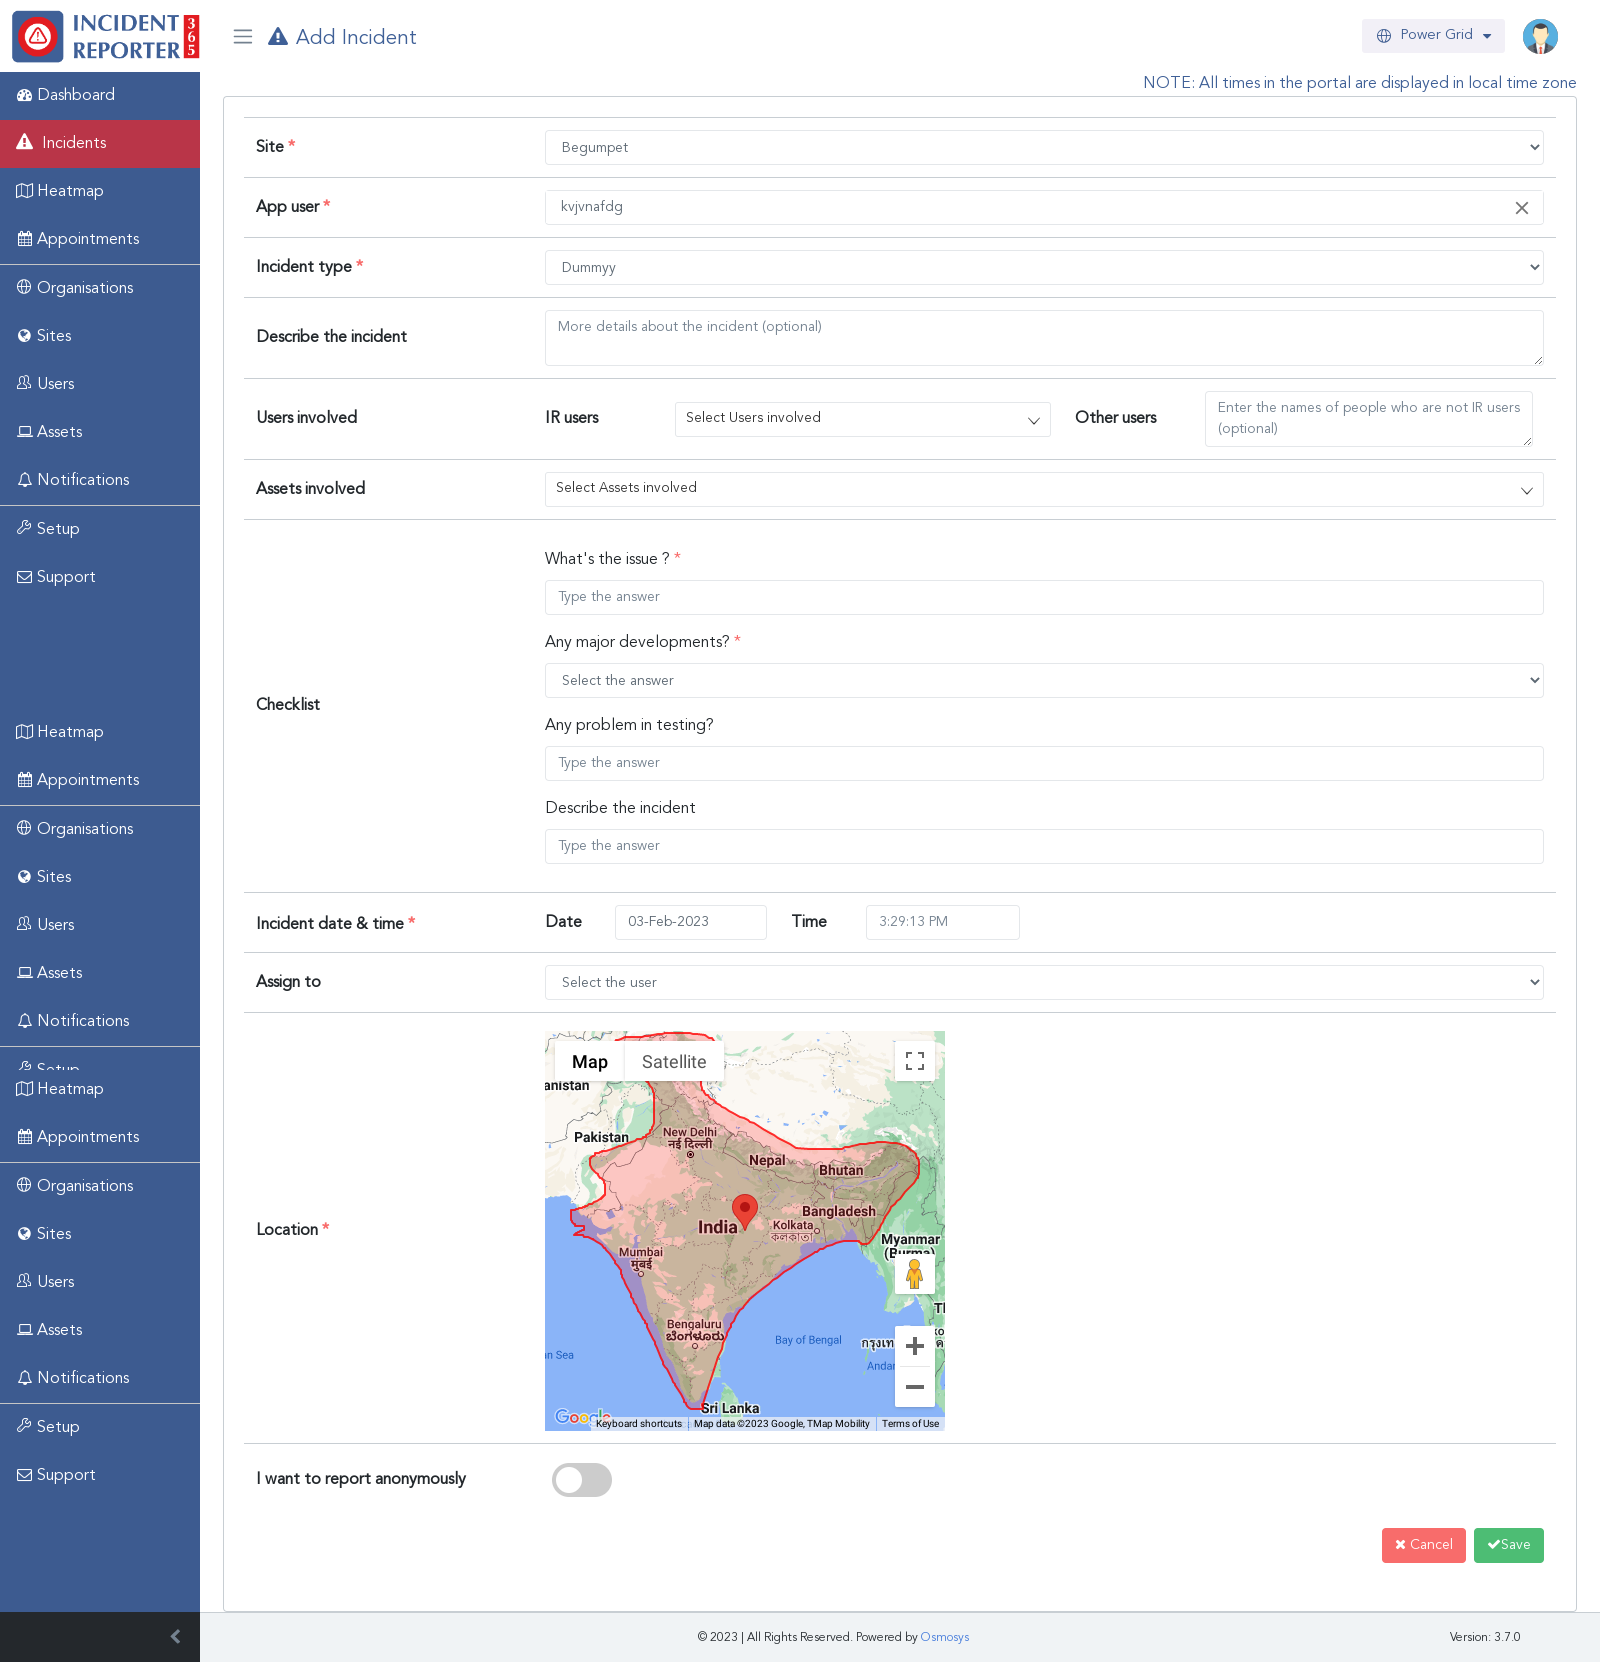Viewport: 1600px width, 1662px height.
Task: Click the red location pin on map
Action: click(744, 1210)
